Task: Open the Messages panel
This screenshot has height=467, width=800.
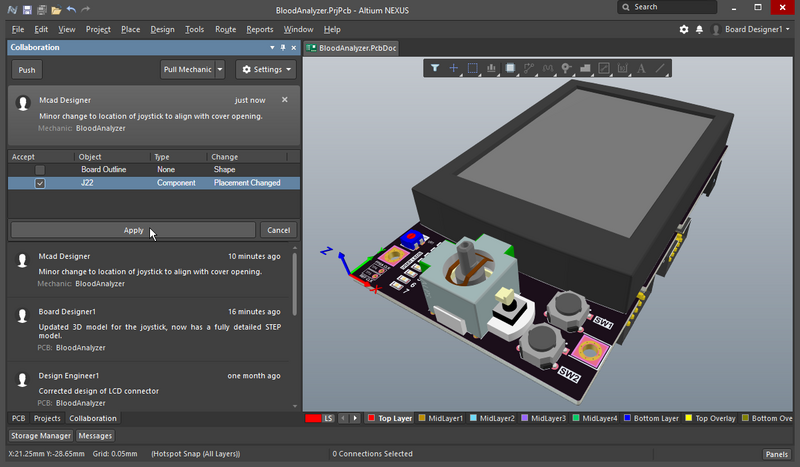Action: pyautogui.click(x=95, y=436)
